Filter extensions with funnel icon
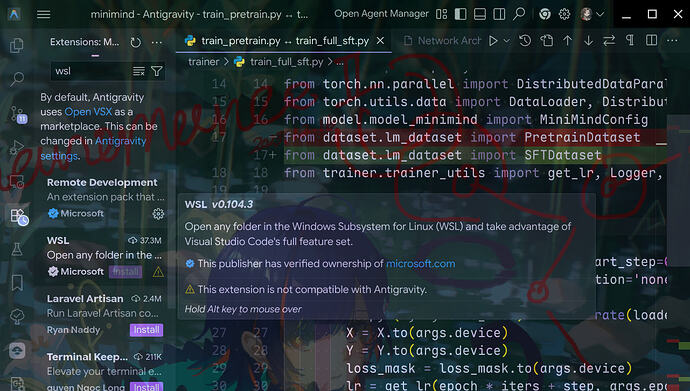The height and width of the screenshot is (391, 690). (157, 71)
